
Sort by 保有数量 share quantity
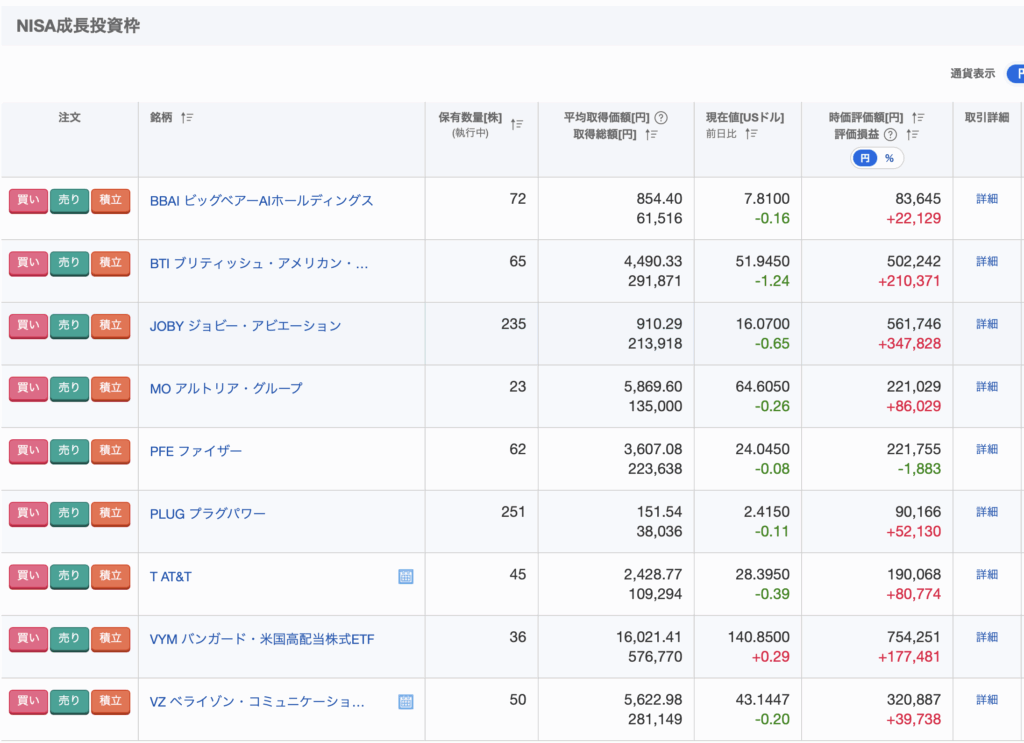(517, 124)
